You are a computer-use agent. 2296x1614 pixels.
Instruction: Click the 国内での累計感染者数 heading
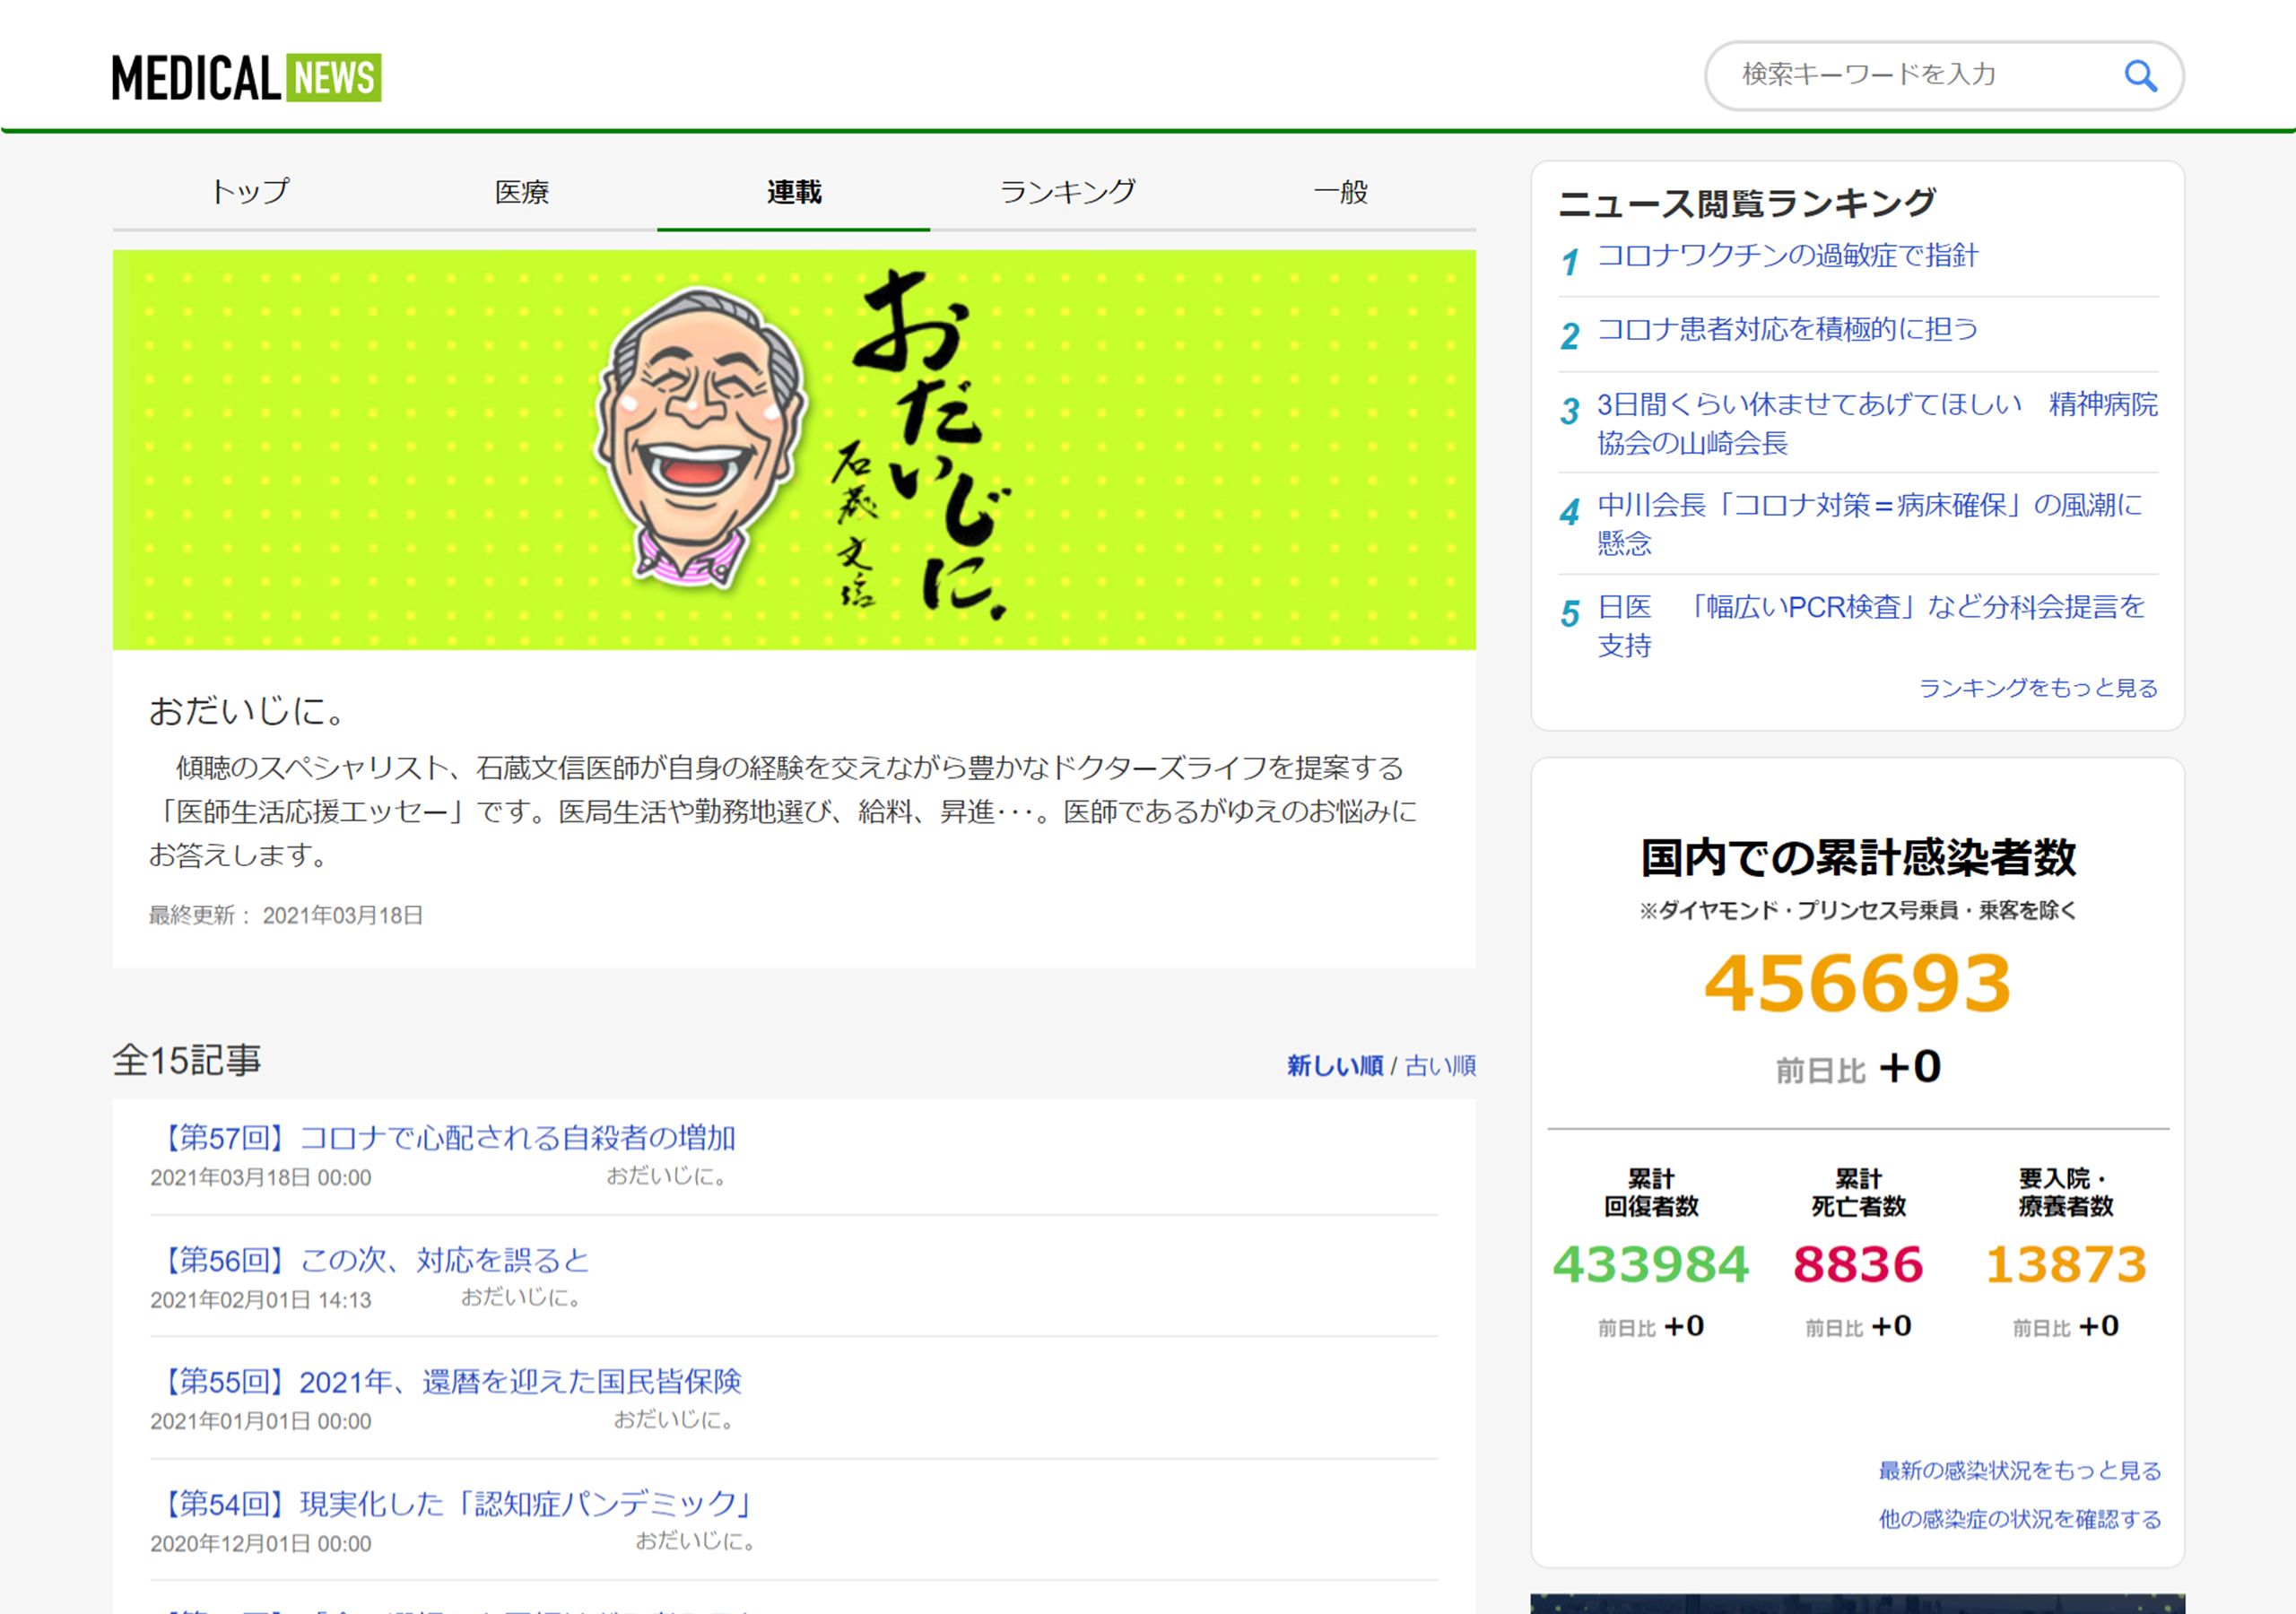pyautogui.click(x=1858, y=858)
